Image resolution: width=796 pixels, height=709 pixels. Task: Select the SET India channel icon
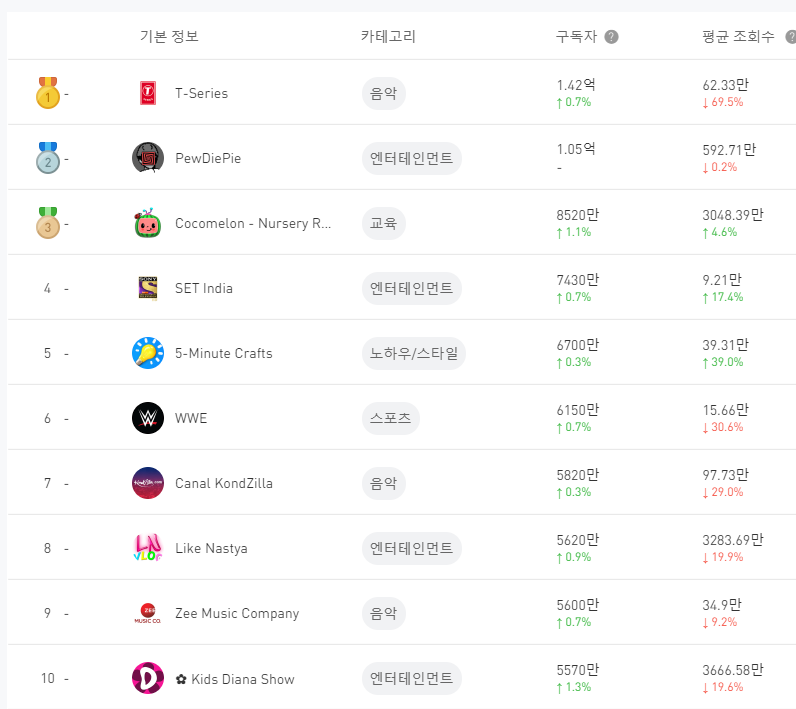(148, 288)
